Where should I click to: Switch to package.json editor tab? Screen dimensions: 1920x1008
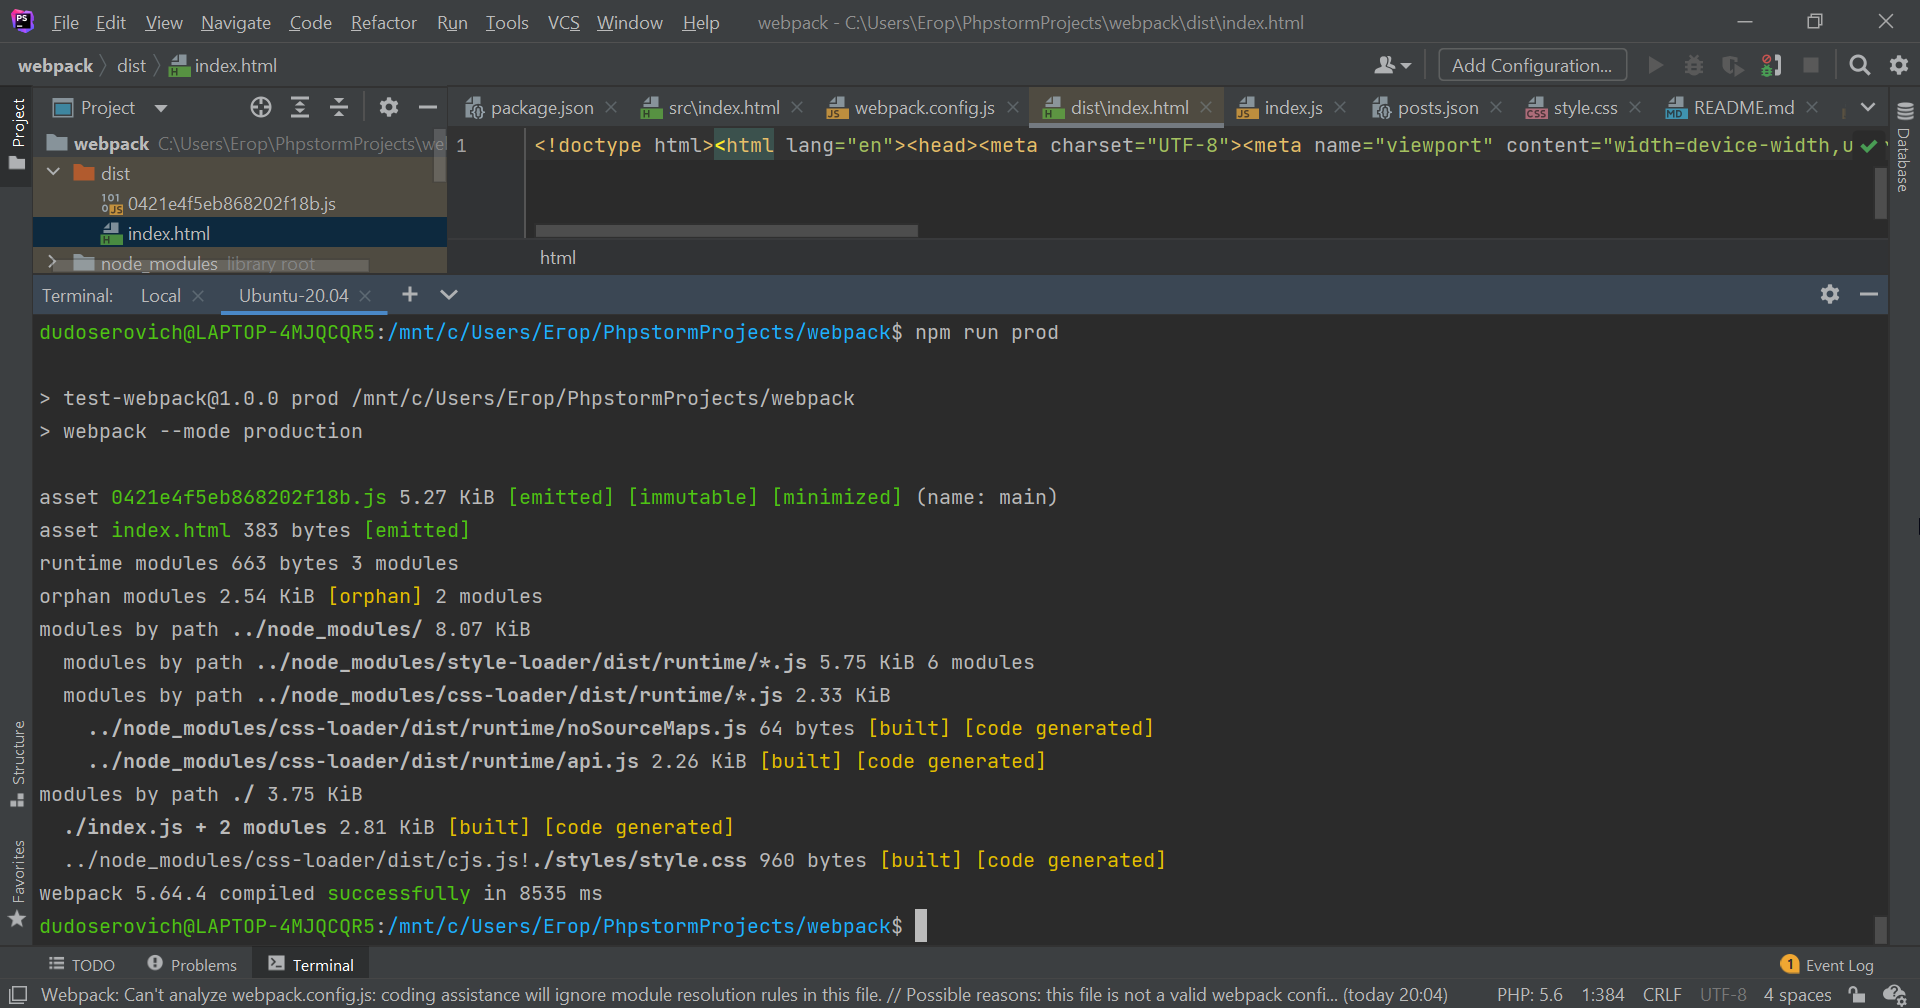[542, 107]
